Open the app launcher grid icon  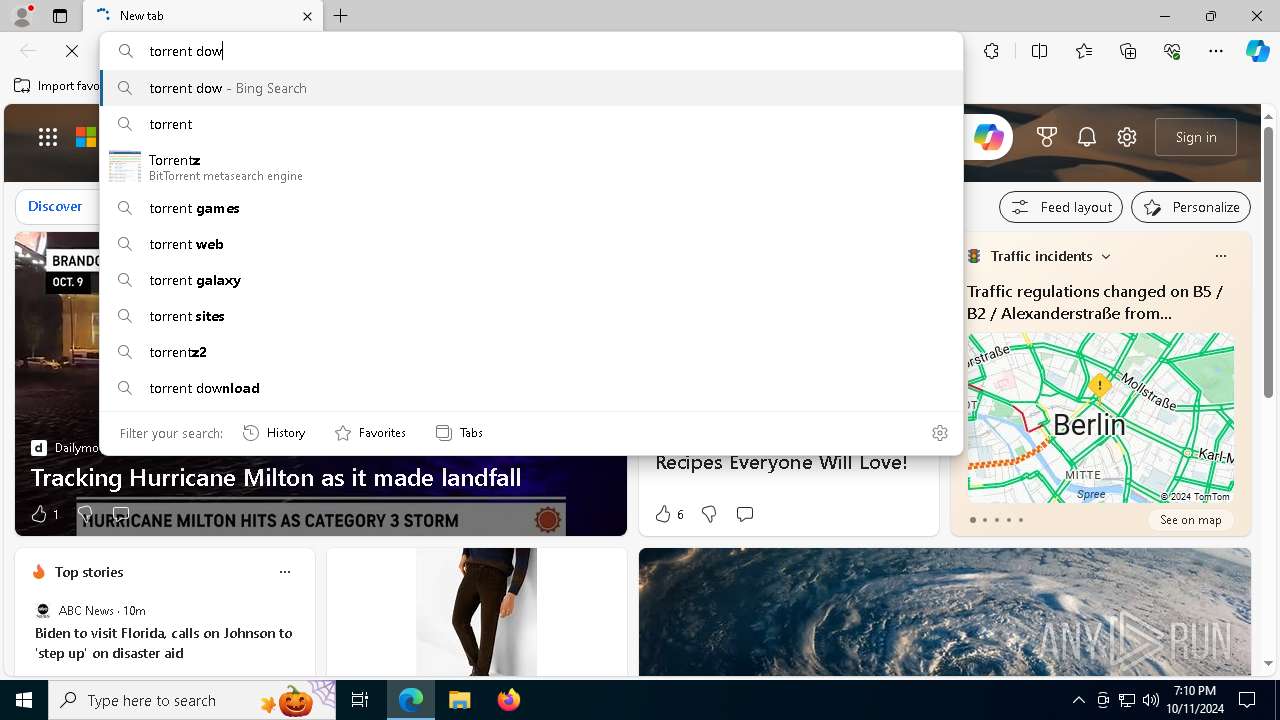point(47,138)
